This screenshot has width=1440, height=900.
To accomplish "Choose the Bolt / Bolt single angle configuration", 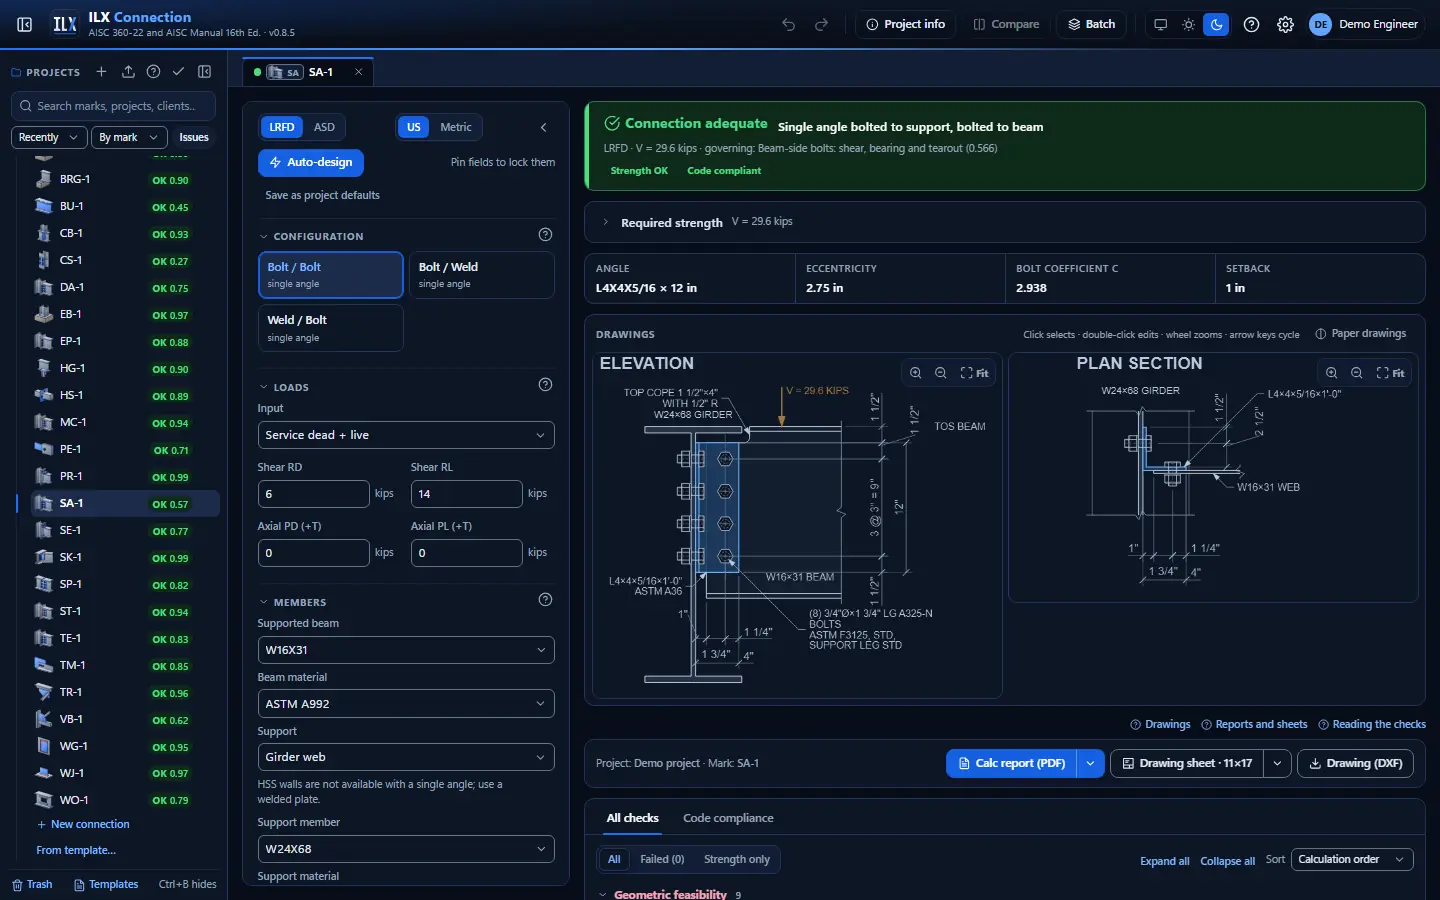I will point(331,275).
